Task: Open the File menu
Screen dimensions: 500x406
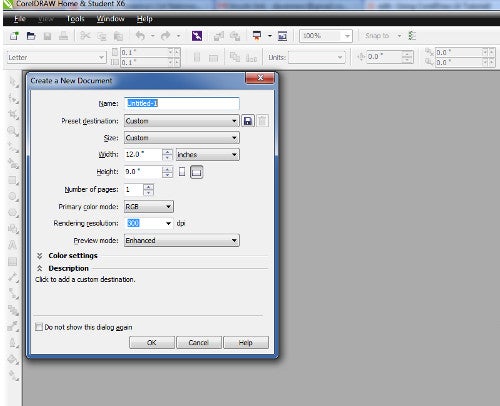Action: (x=20, y=19)
